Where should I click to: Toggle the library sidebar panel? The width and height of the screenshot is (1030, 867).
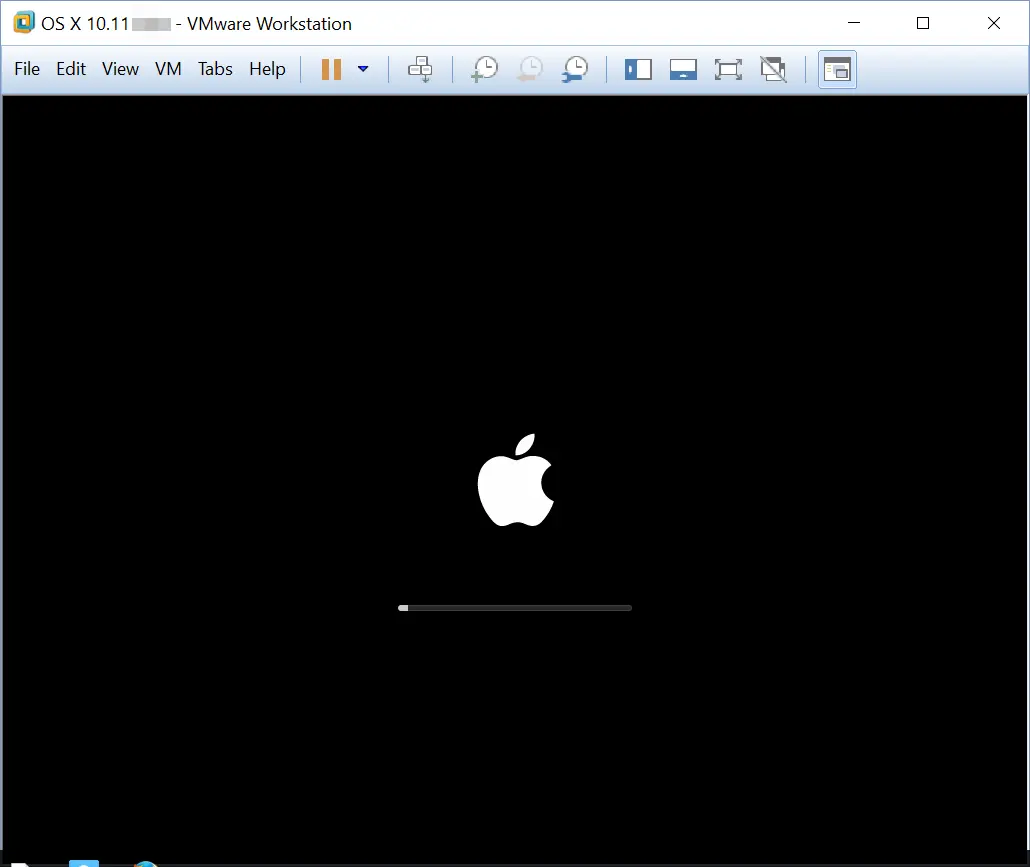click(x=638, y=69)
